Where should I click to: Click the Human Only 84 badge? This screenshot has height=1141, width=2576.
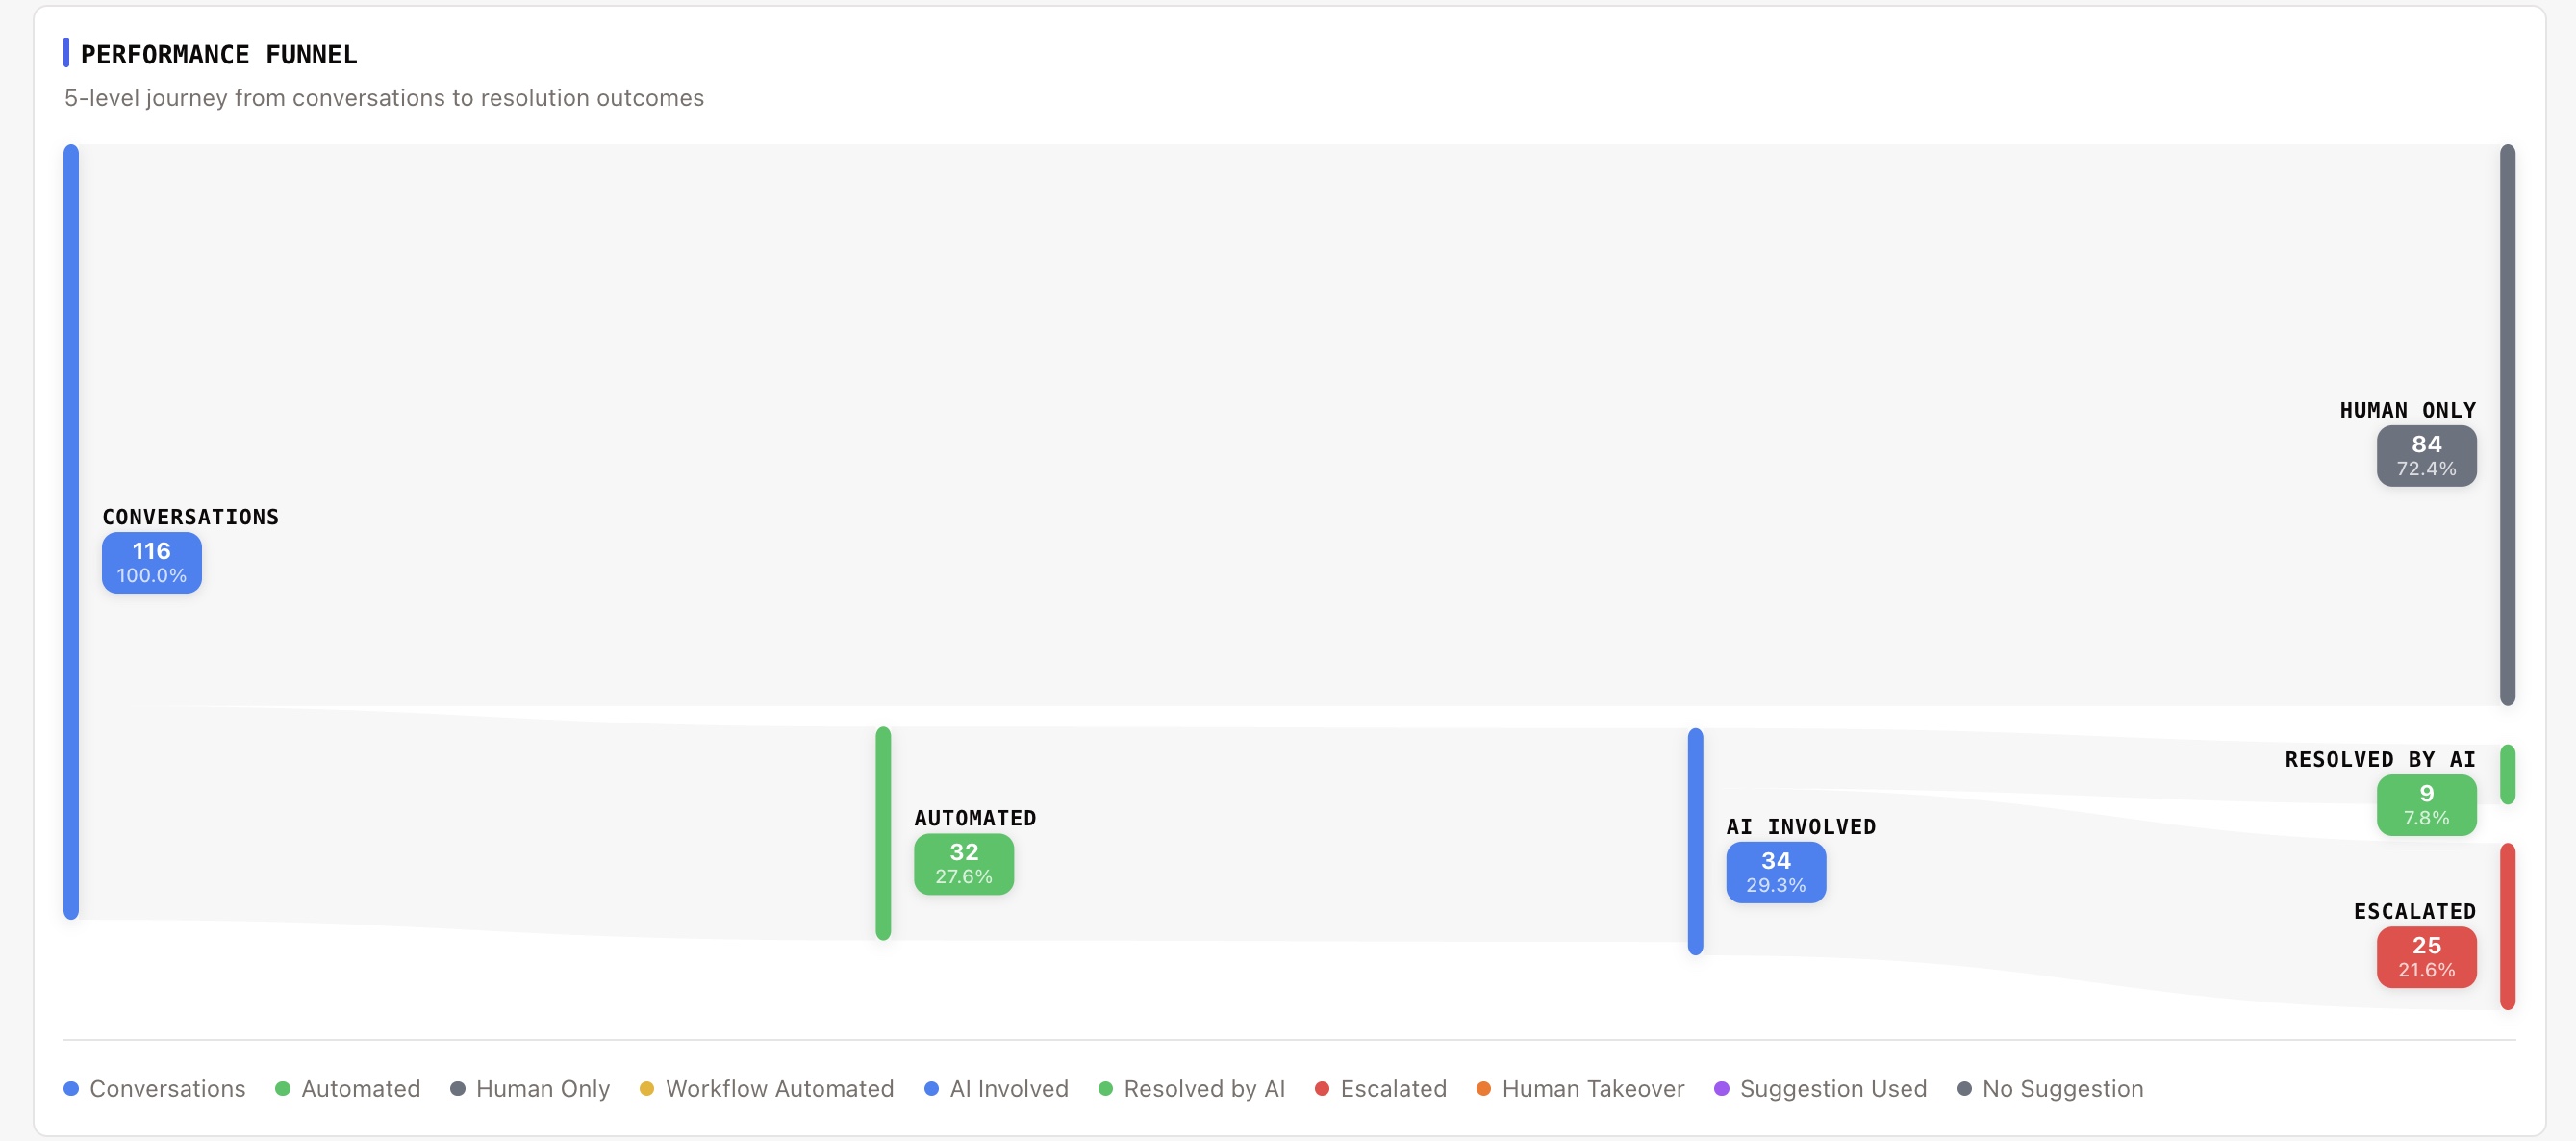[2426, 455]
